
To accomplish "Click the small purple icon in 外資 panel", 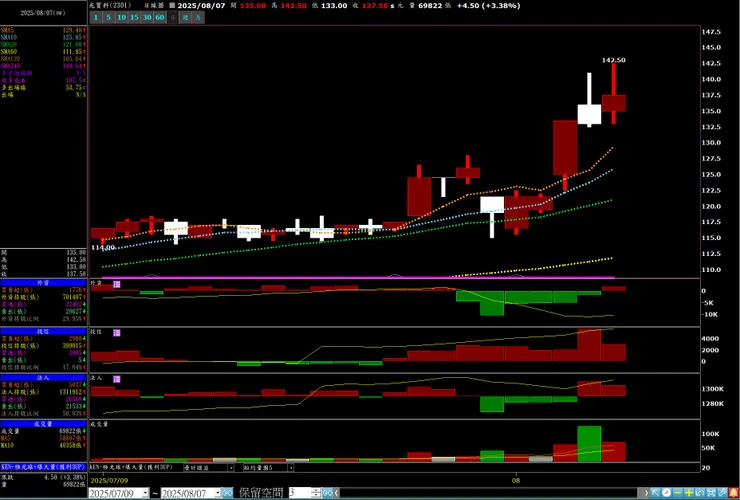I will 117,284.
